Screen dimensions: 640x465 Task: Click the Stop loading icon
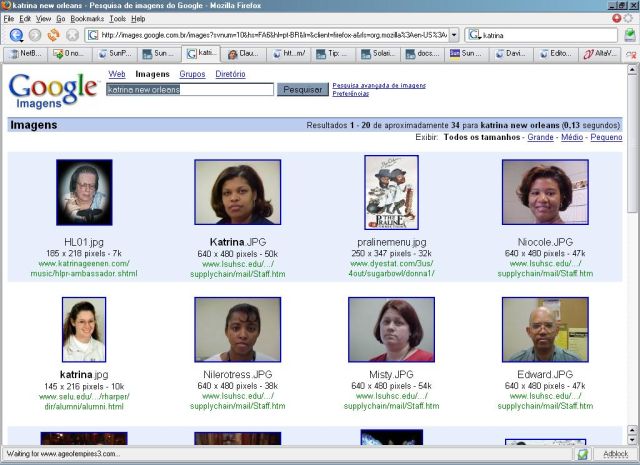tap(72, 35)
